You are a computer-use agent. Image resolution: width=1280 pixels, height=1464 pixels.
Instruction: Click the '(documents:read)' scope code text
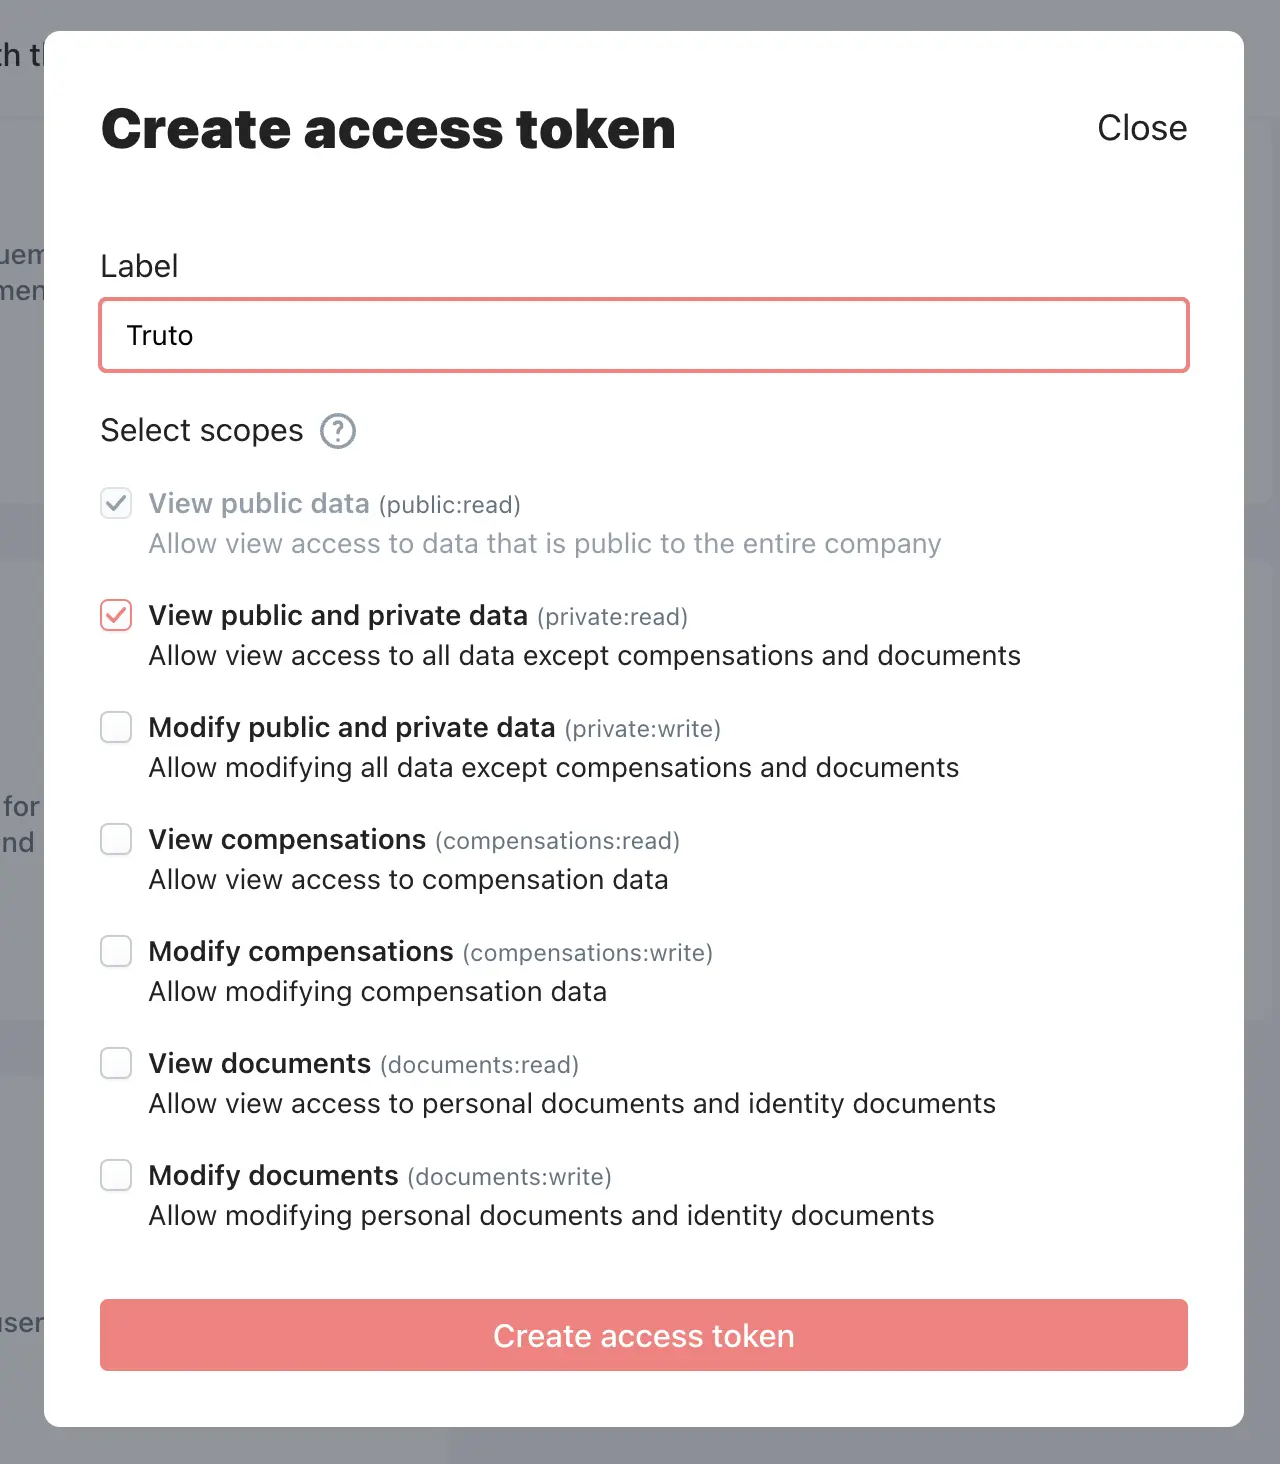(x=480, y=1065)
